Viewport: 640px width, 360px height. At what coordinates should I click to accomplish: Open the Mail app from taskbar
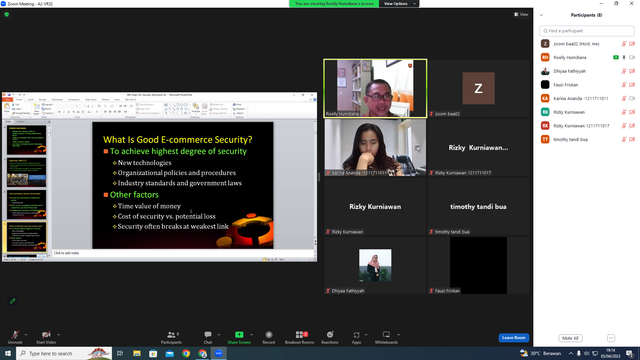pos(169,353)
